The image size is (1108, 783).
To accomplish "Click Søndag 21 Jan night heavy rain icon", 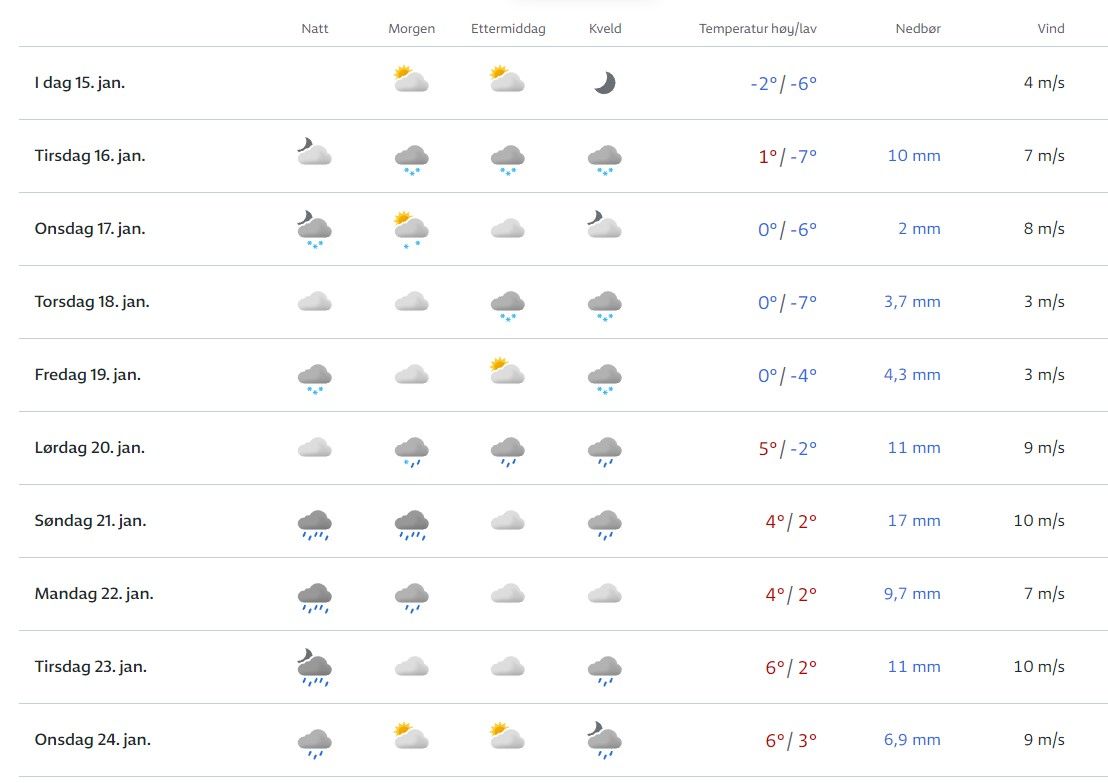I will 314,523.
